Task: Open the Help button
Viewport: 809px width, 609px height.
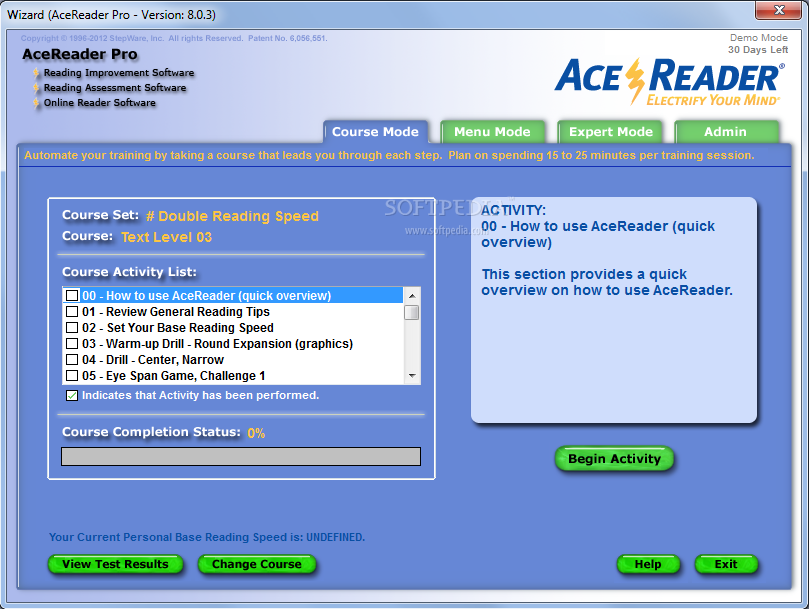Action: pyautogui.click(x=648, y=564)
